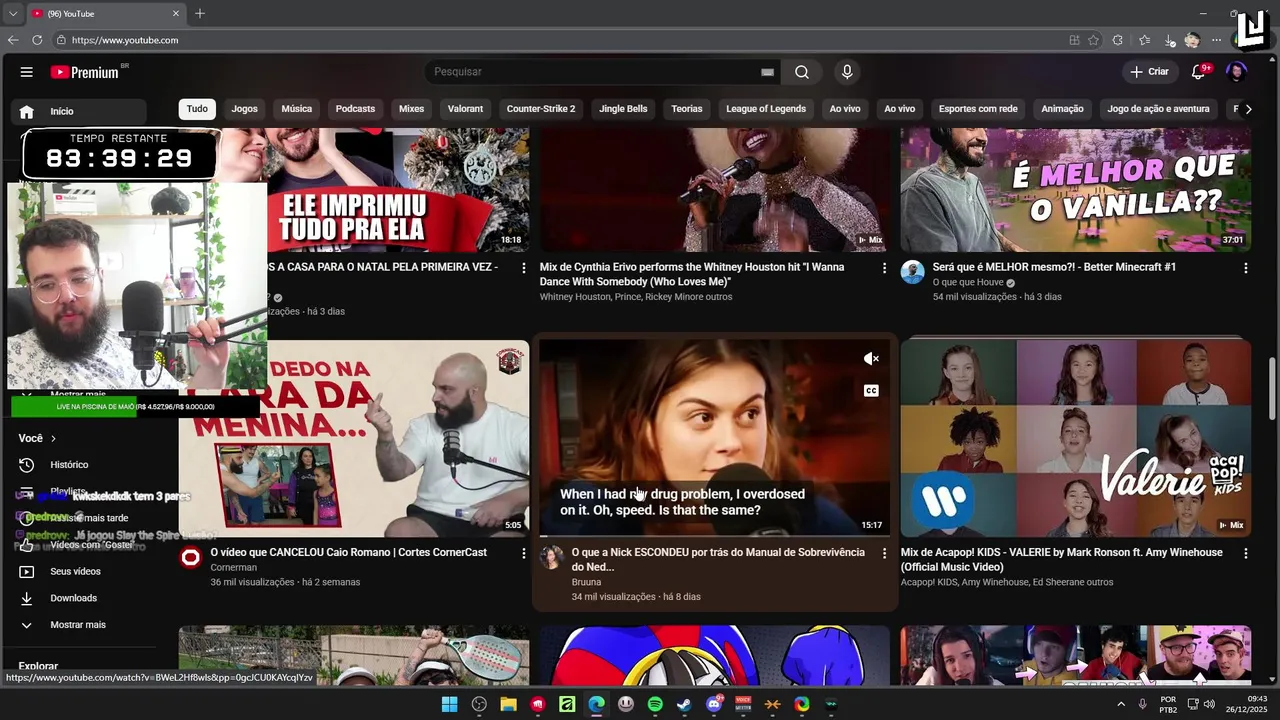Open the Windows Start button
Screen dimensions: 1280x720
tap(450, 704)
